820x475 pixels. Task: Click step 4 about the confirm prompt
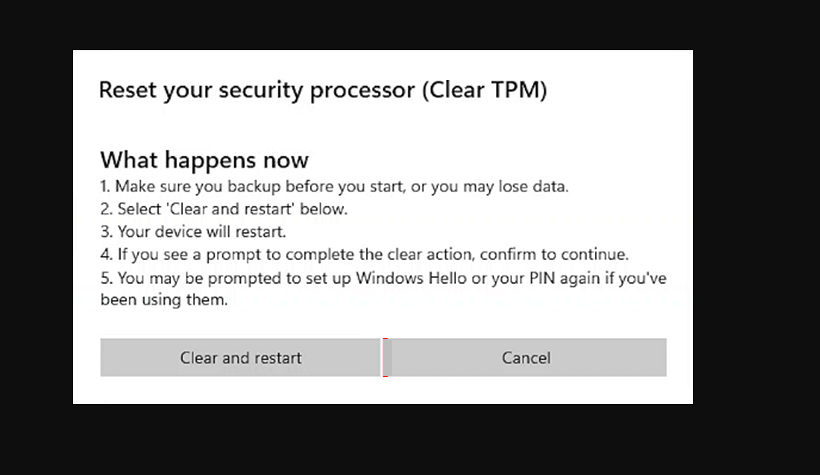[x=365, y=255]
